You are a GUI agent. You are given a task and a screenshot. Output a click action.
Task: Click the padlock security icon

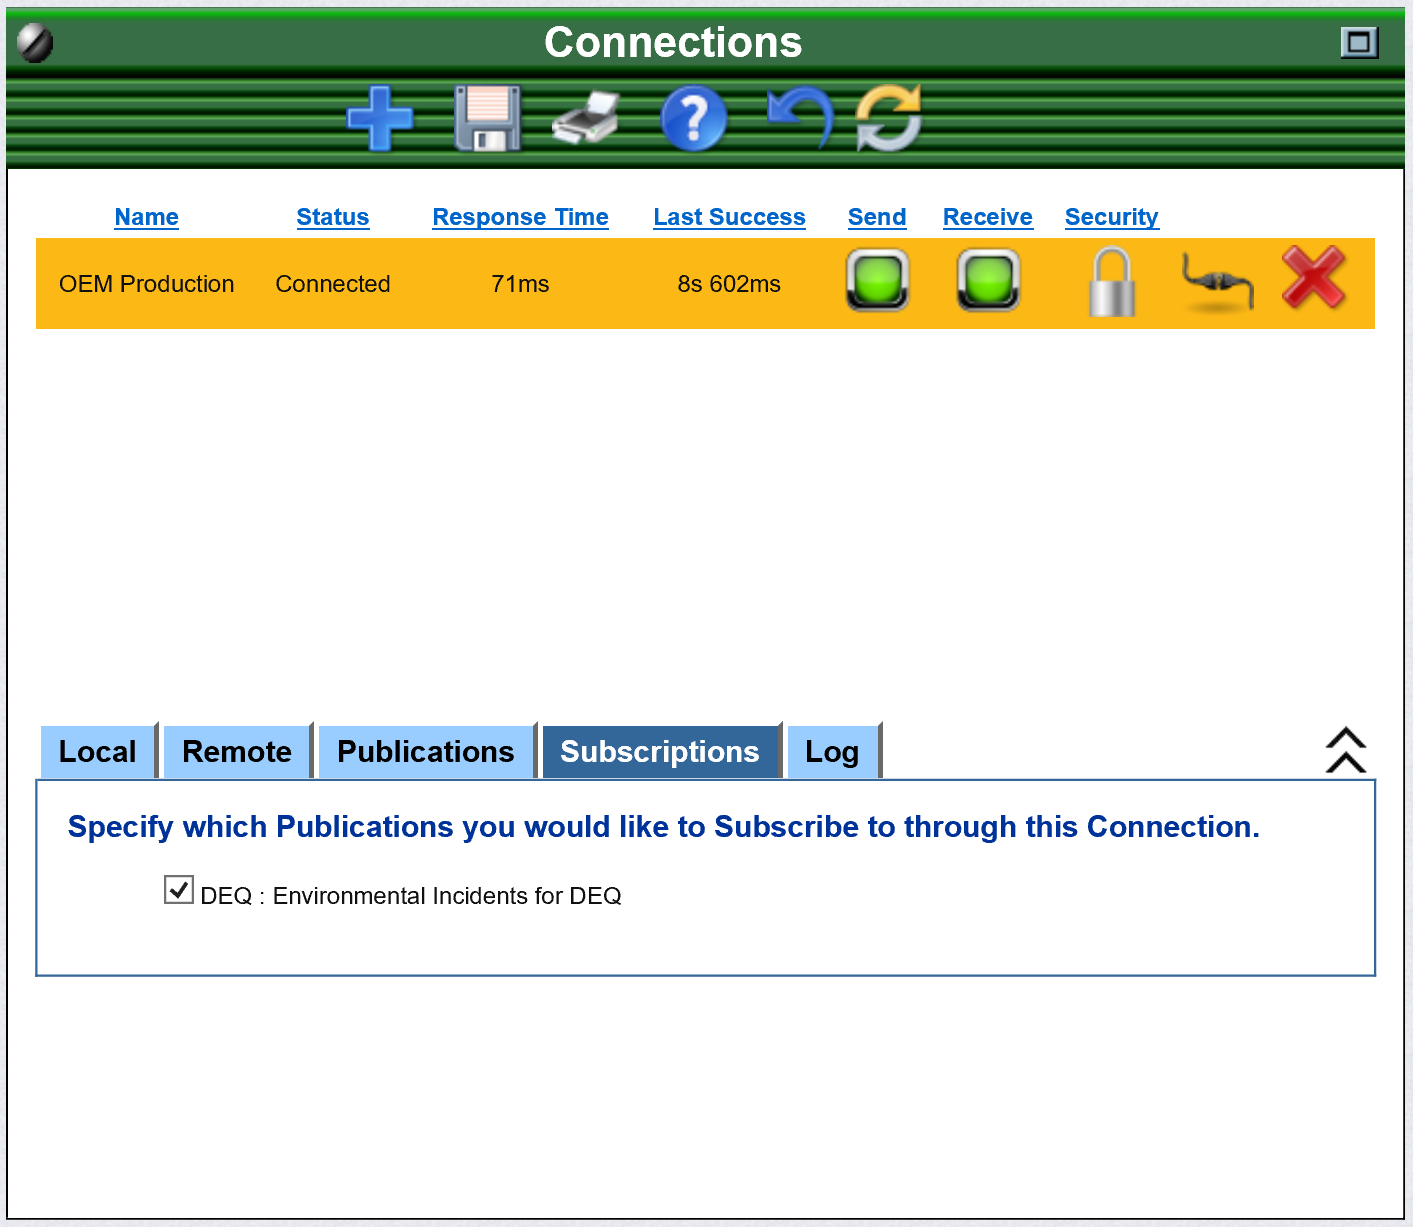pos(1112,283)
